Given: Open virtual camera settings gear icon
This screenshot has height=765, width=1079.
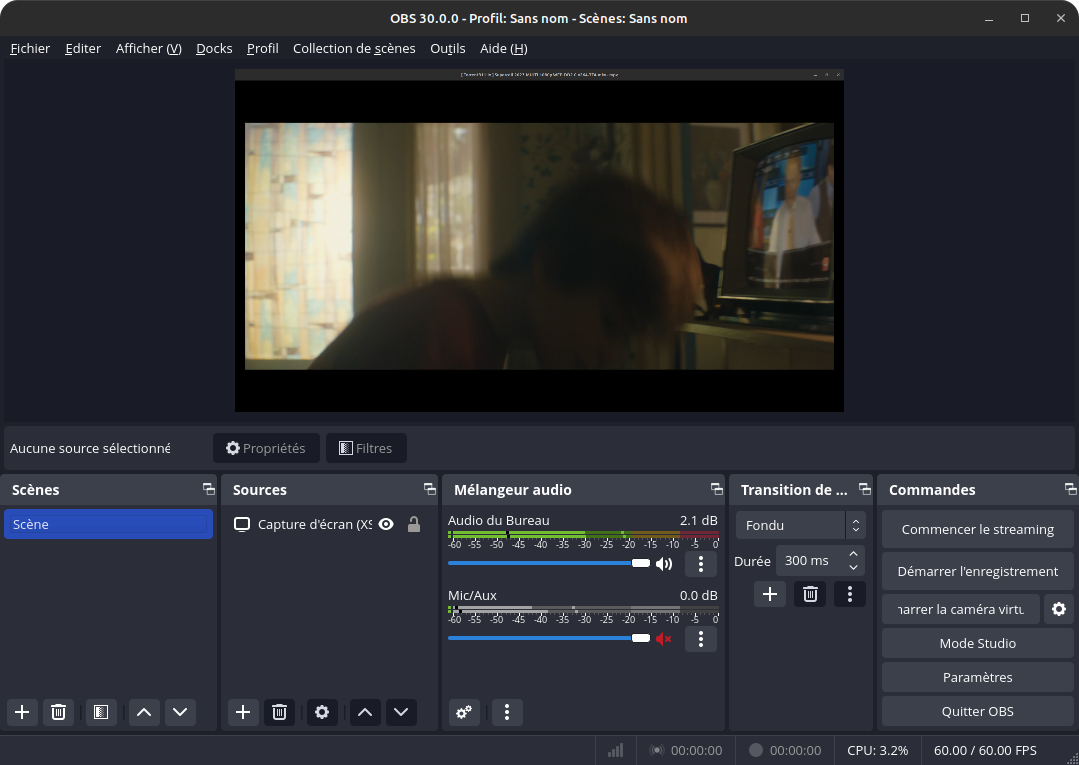Looking at the screenshot, I should (x=1058, y=609).
